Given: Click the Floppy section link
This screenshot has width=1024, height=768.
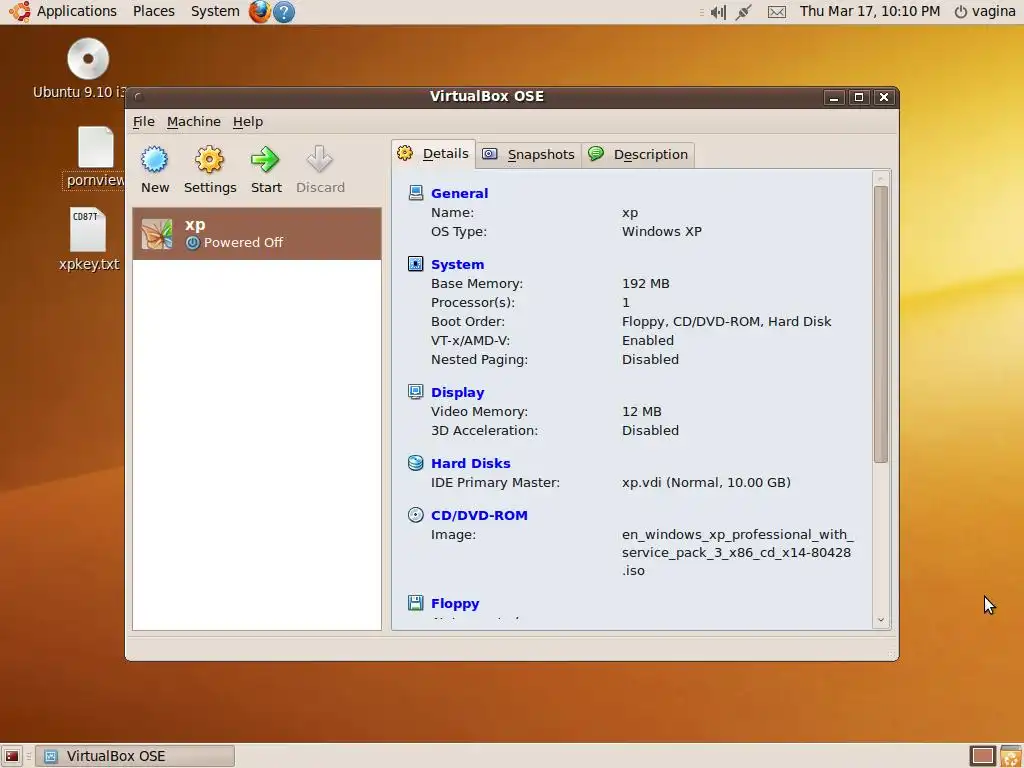Looking at the screenshot, I should [x=455, y=603].
